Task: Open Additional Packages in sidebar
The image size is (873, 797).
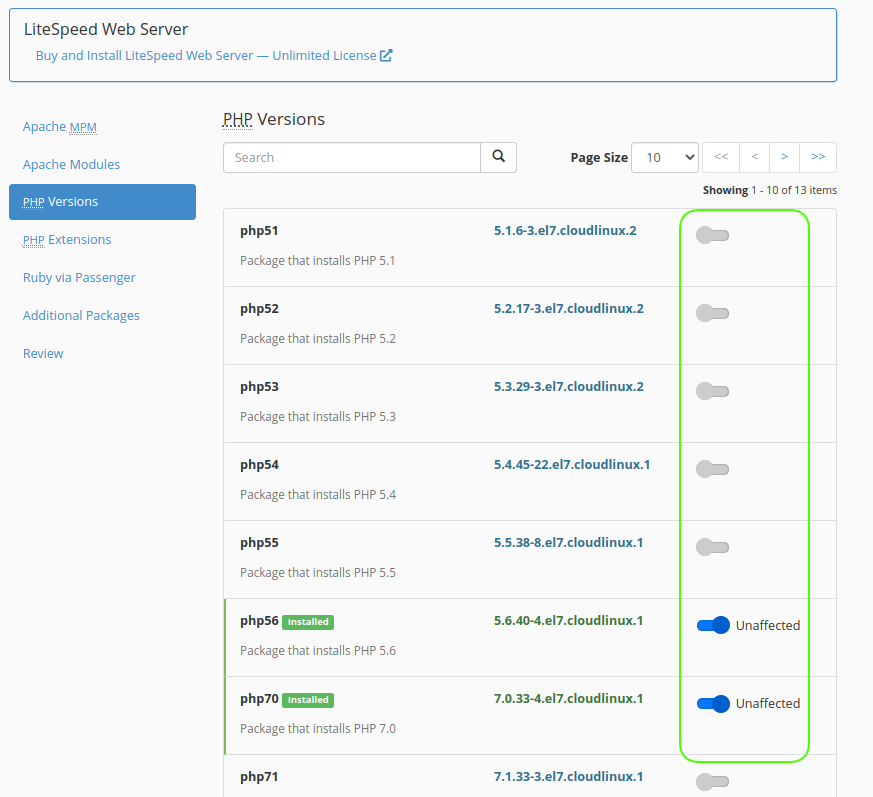Action: pos(81,316)
